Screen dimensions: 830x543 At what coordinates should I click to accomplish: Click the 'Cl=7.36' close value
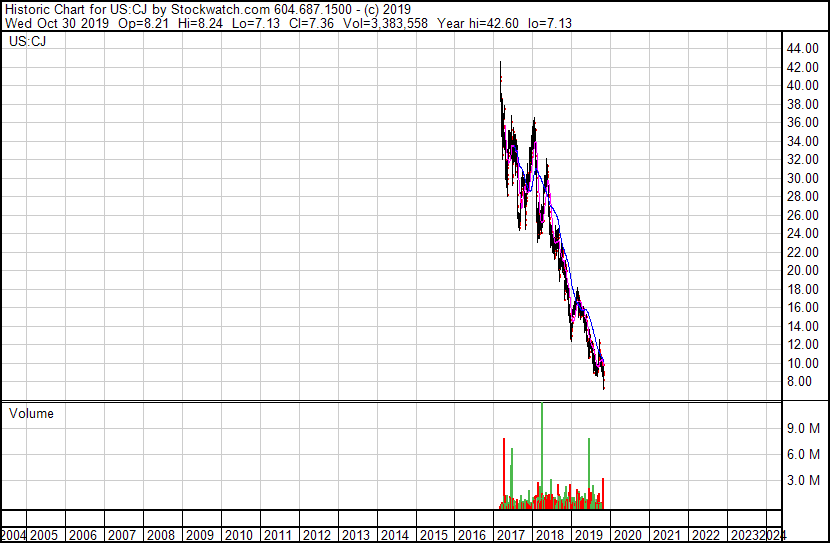[312, 23]
